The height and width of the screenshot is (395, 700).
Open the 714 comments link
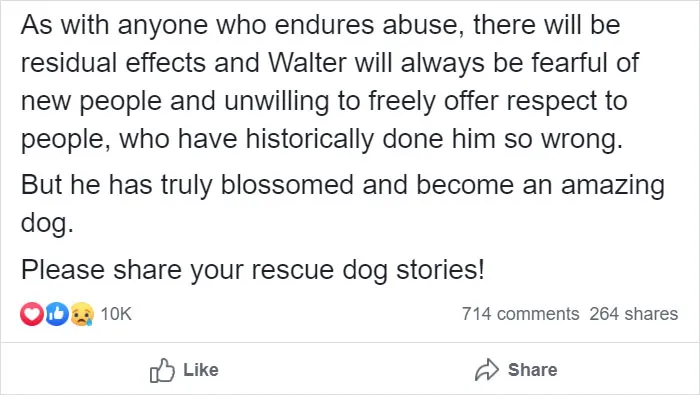521,314
